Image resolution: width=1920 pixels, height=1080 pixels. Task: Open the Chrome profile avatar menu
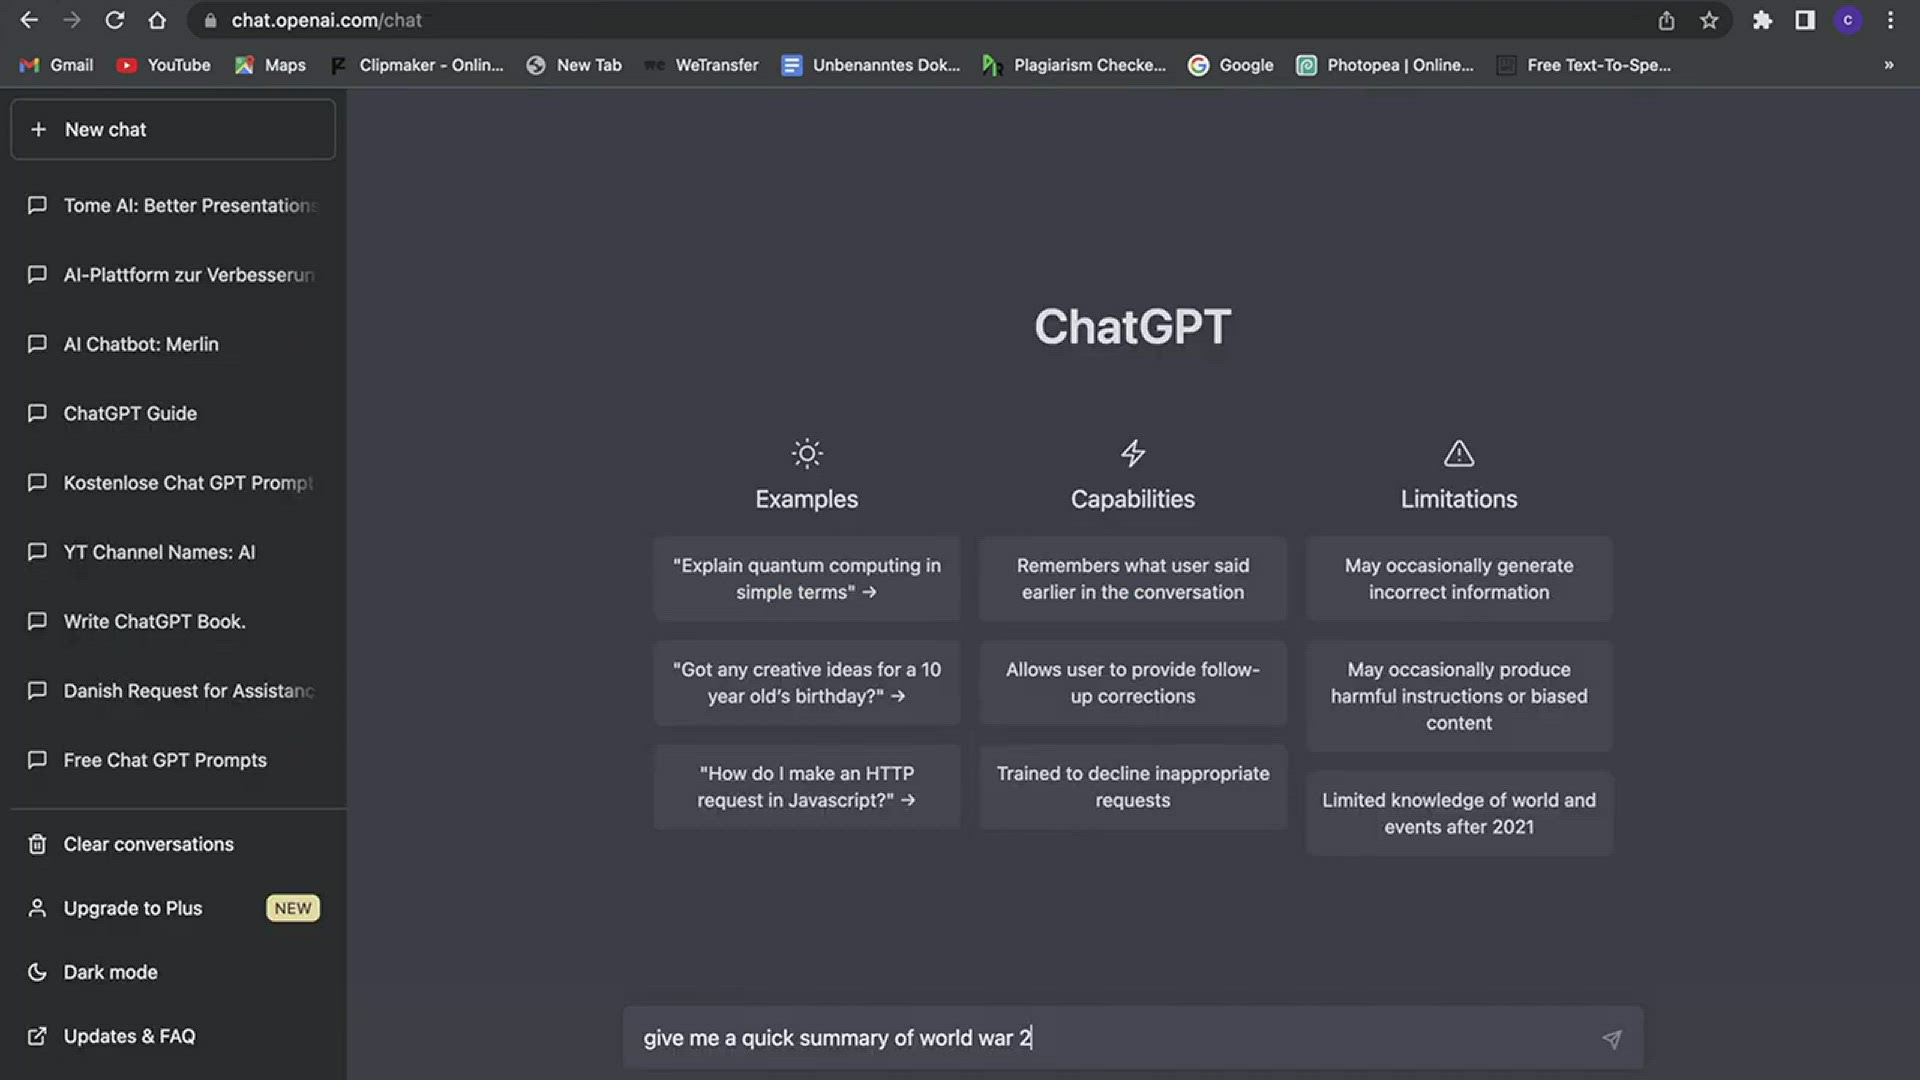tap(1847, 20)
